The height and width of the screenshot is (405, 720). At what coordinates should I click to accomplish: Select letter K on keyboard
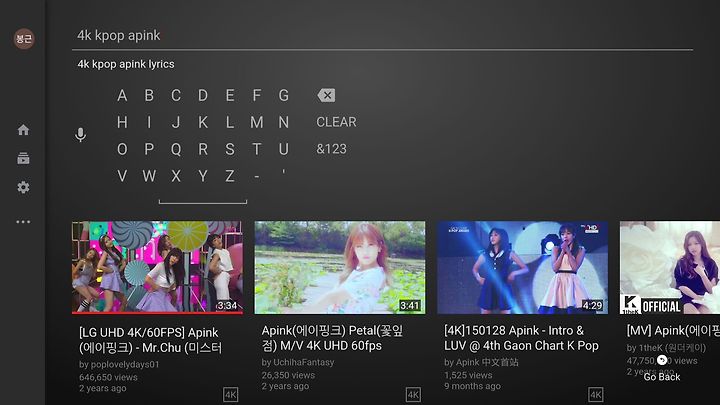(203, 122)
